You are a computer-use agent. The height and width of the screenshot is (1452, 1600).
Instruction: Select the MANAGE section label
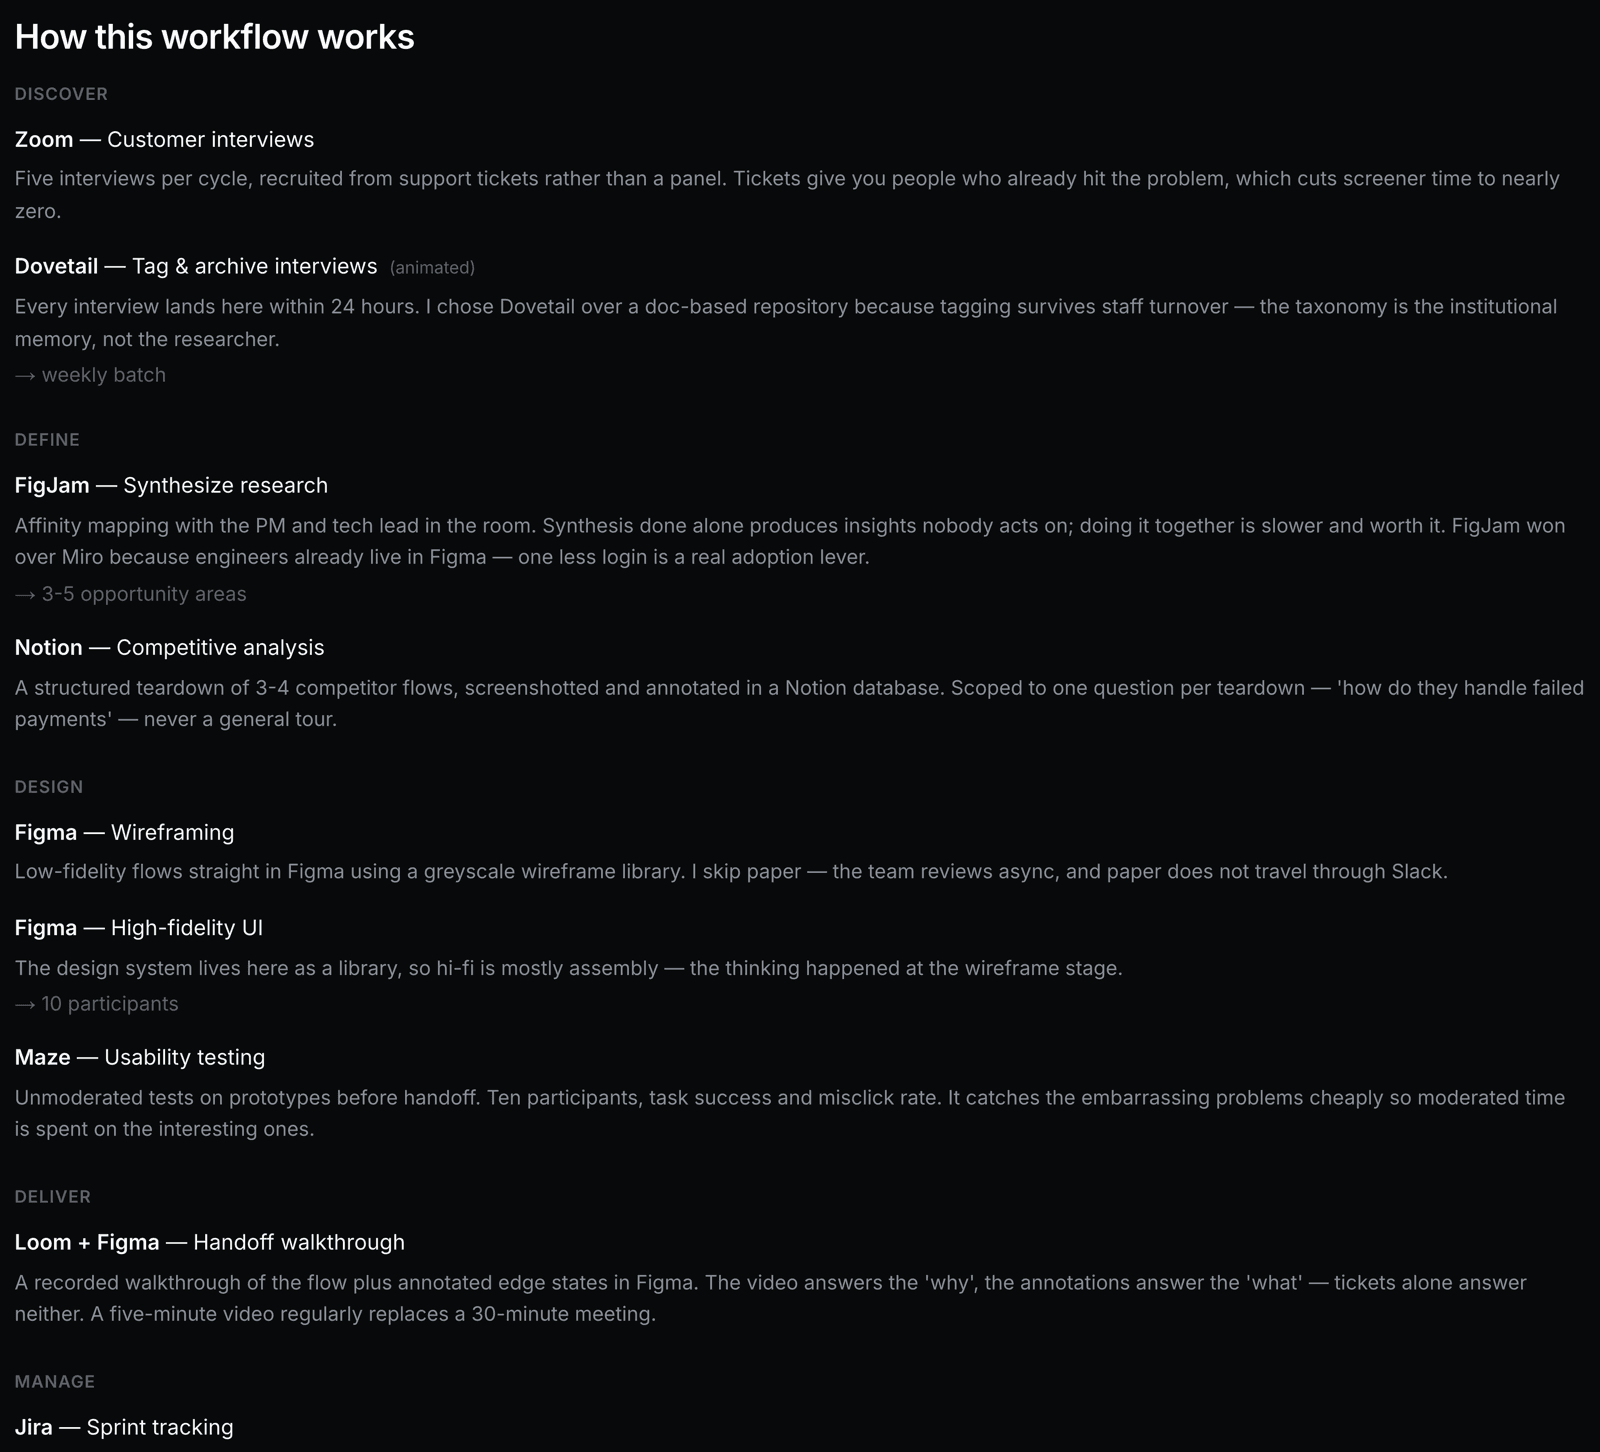point(55,1382)
